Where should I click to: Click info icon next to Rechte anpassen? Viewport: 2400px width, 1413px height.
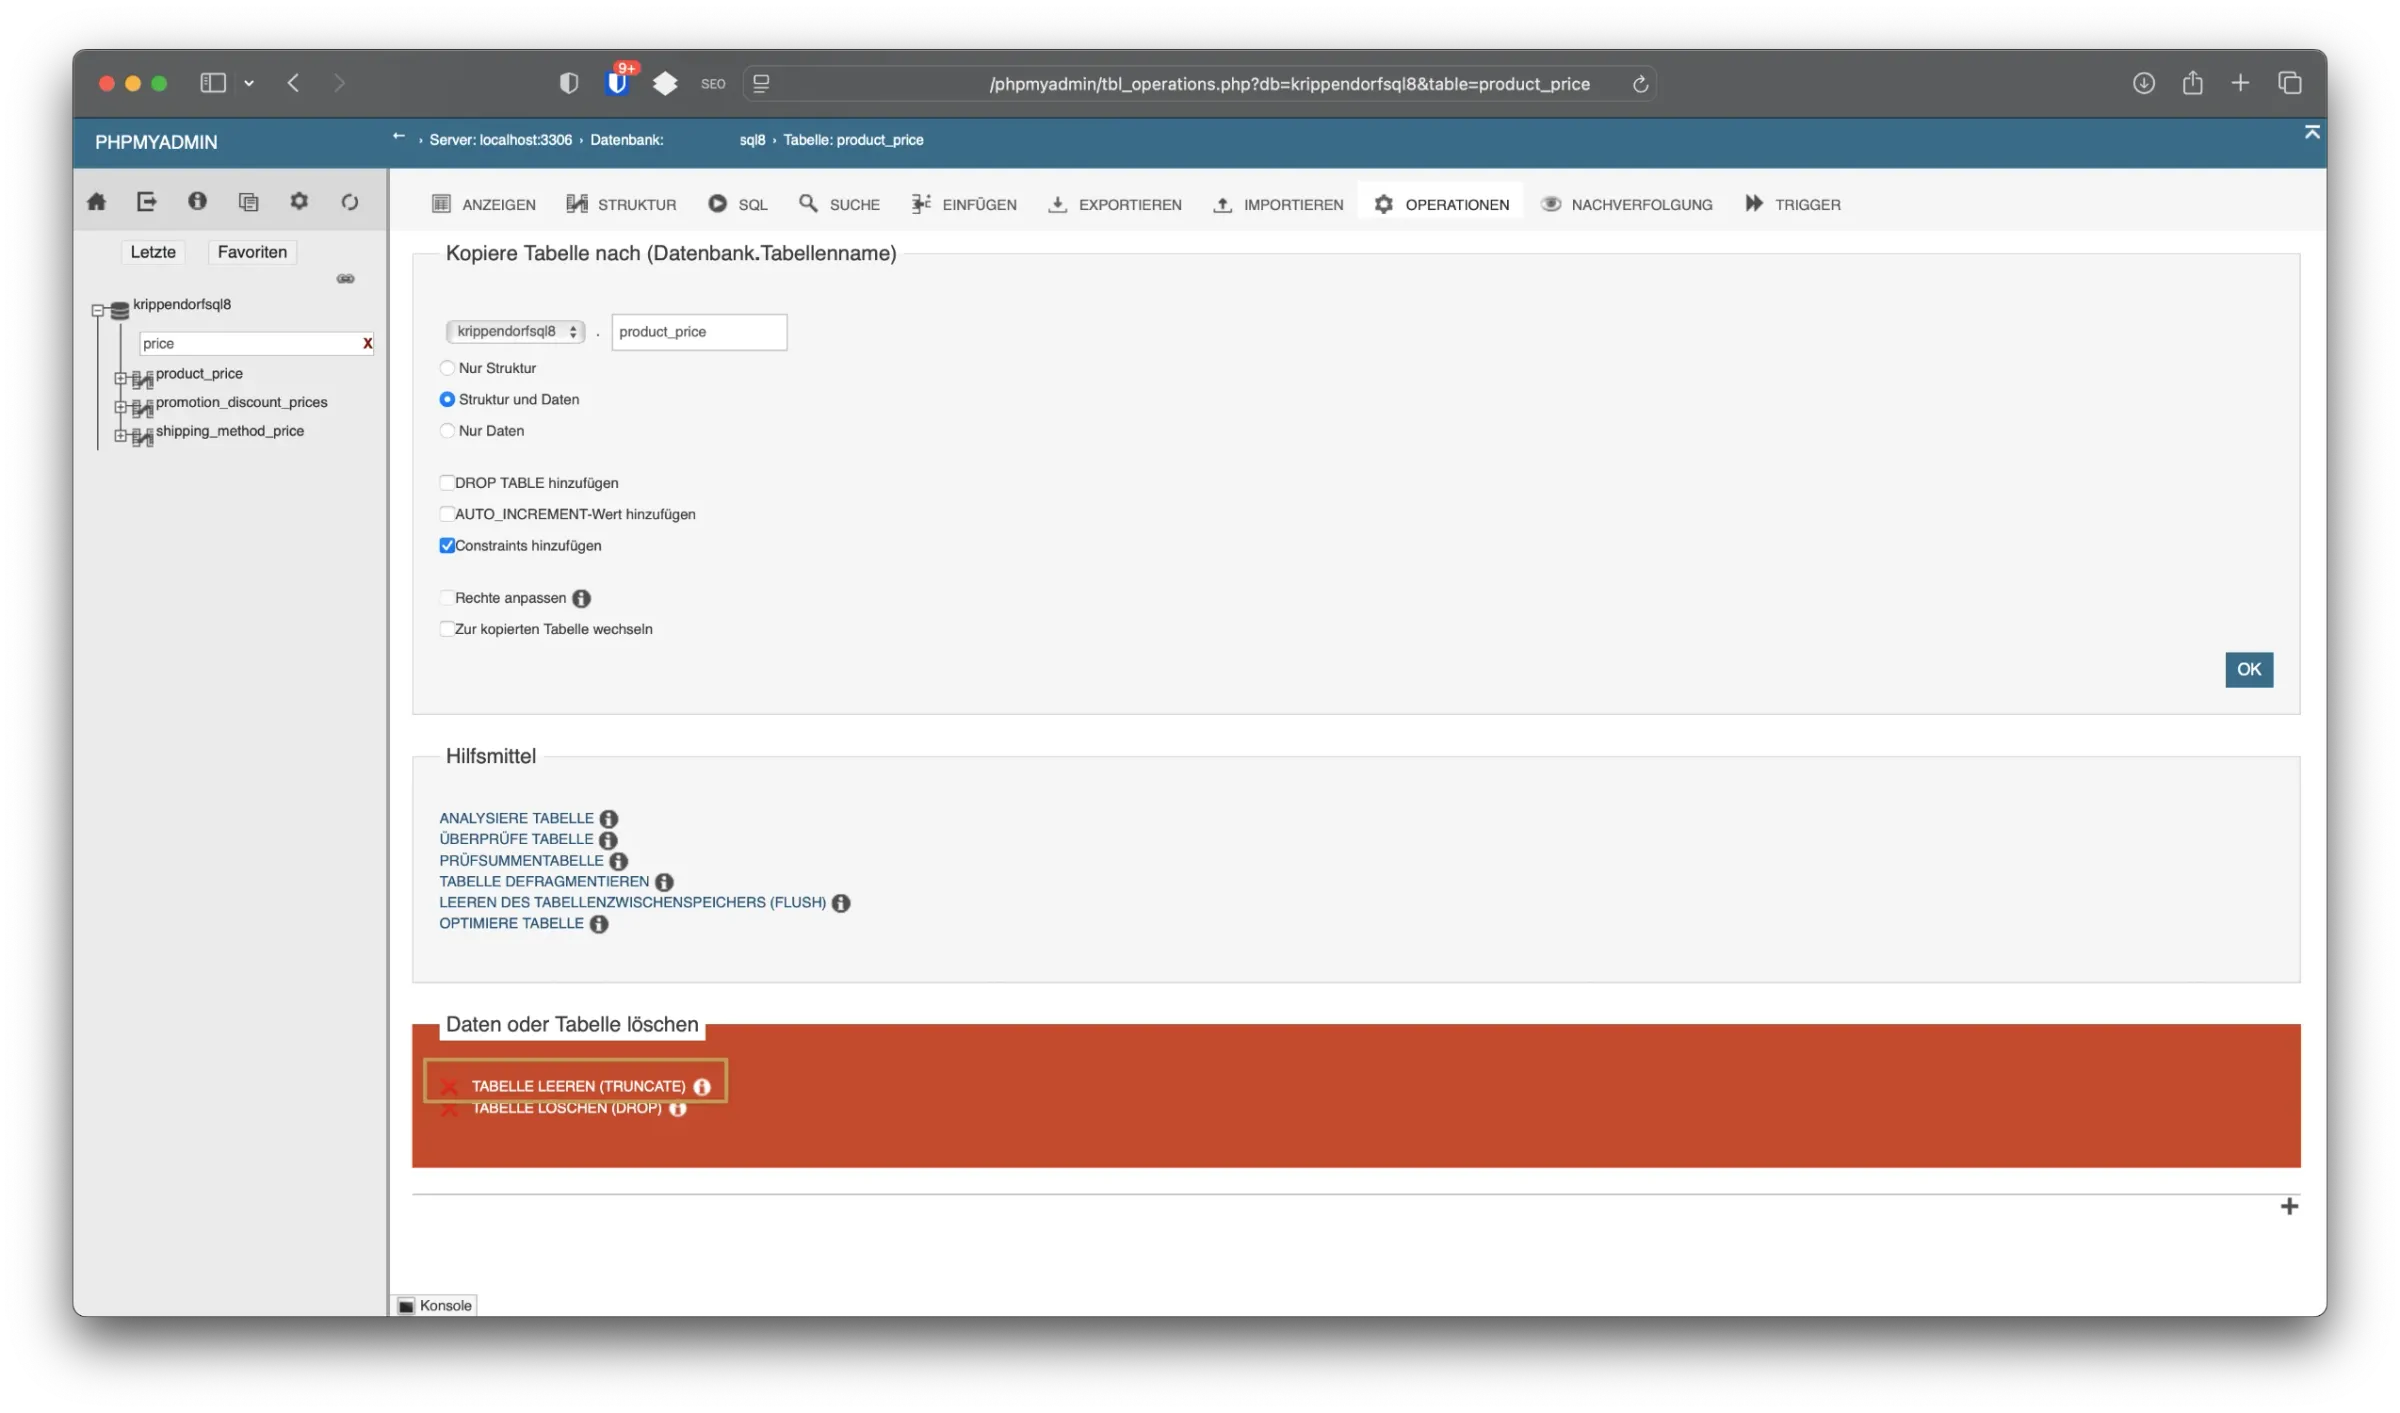[581, 598]
